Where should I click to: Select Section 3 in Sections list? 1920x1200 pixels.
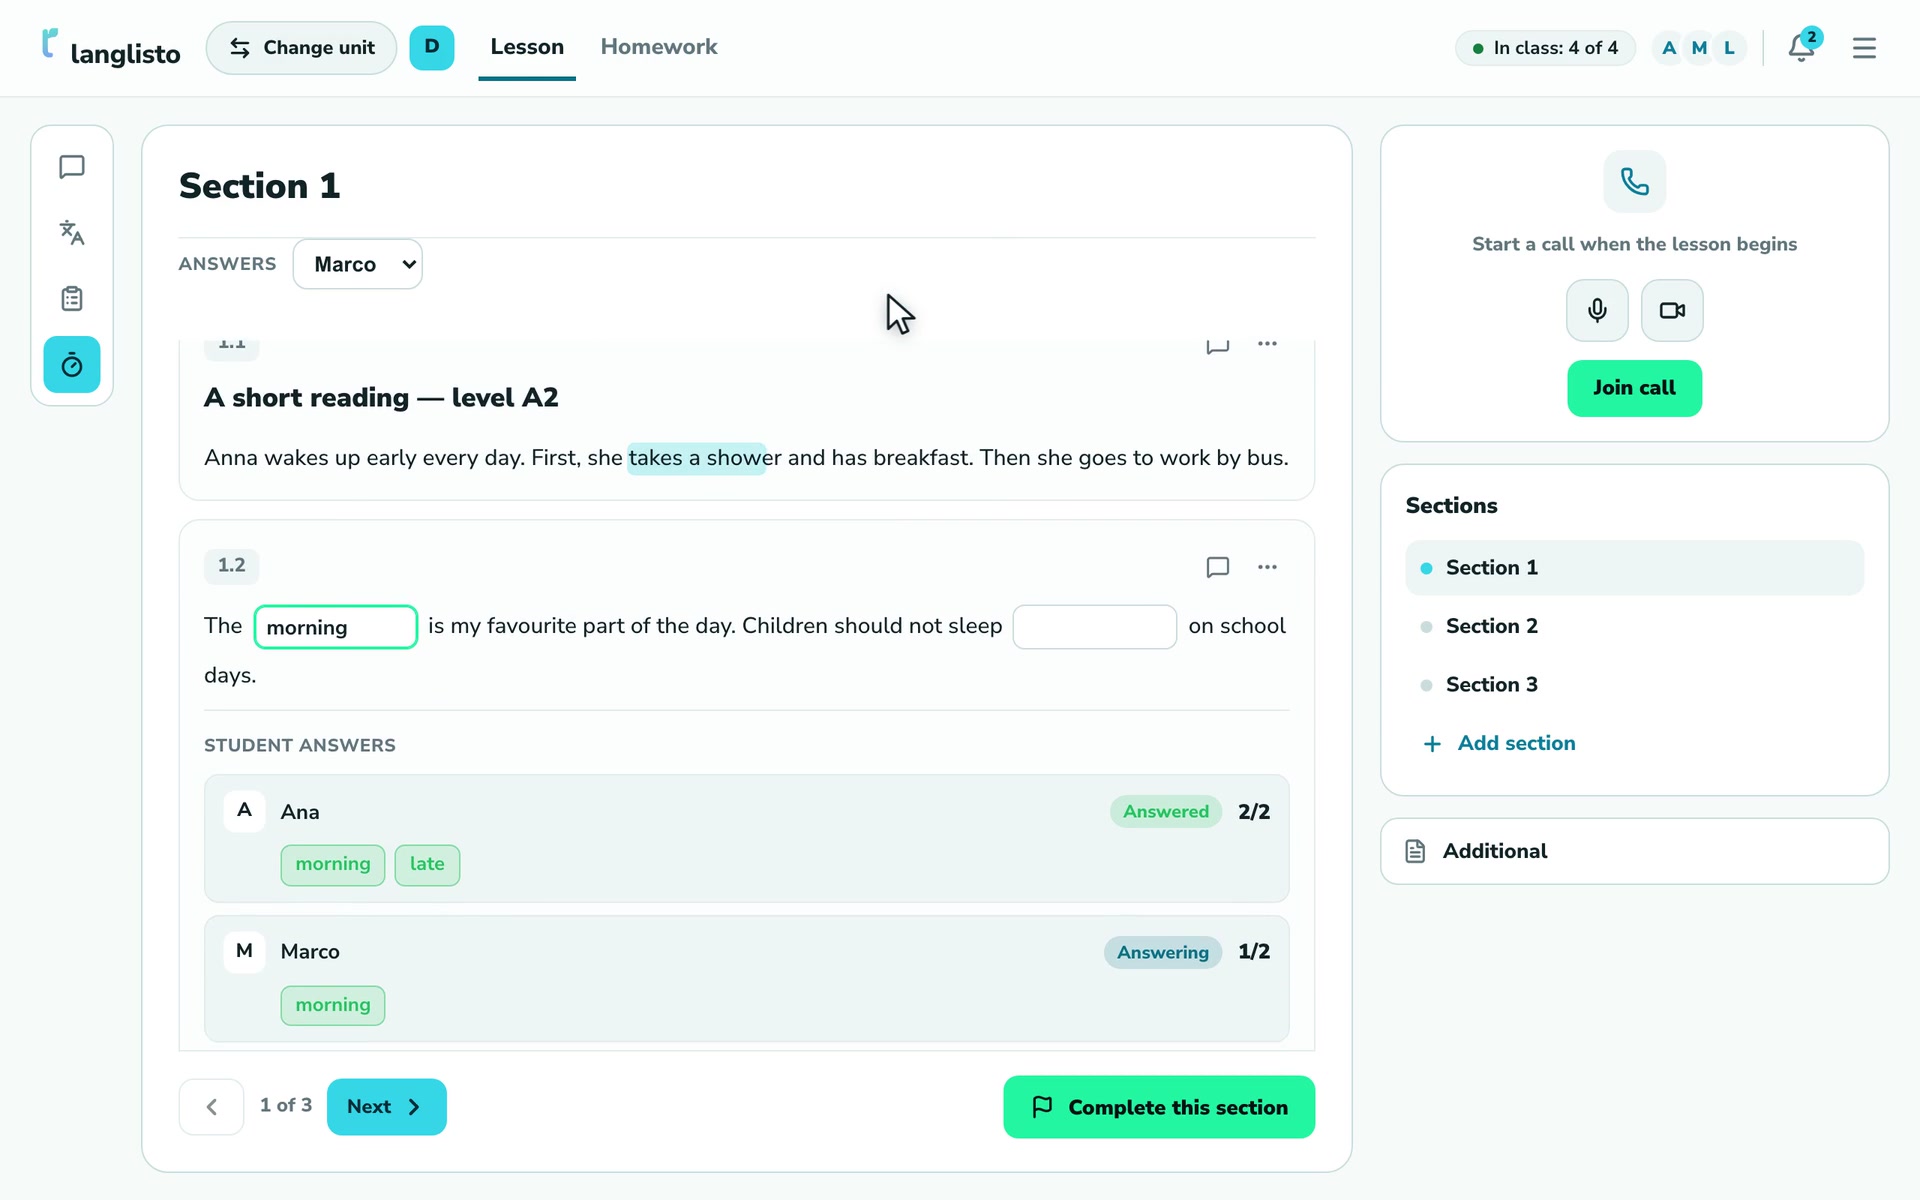point(1634,685)
